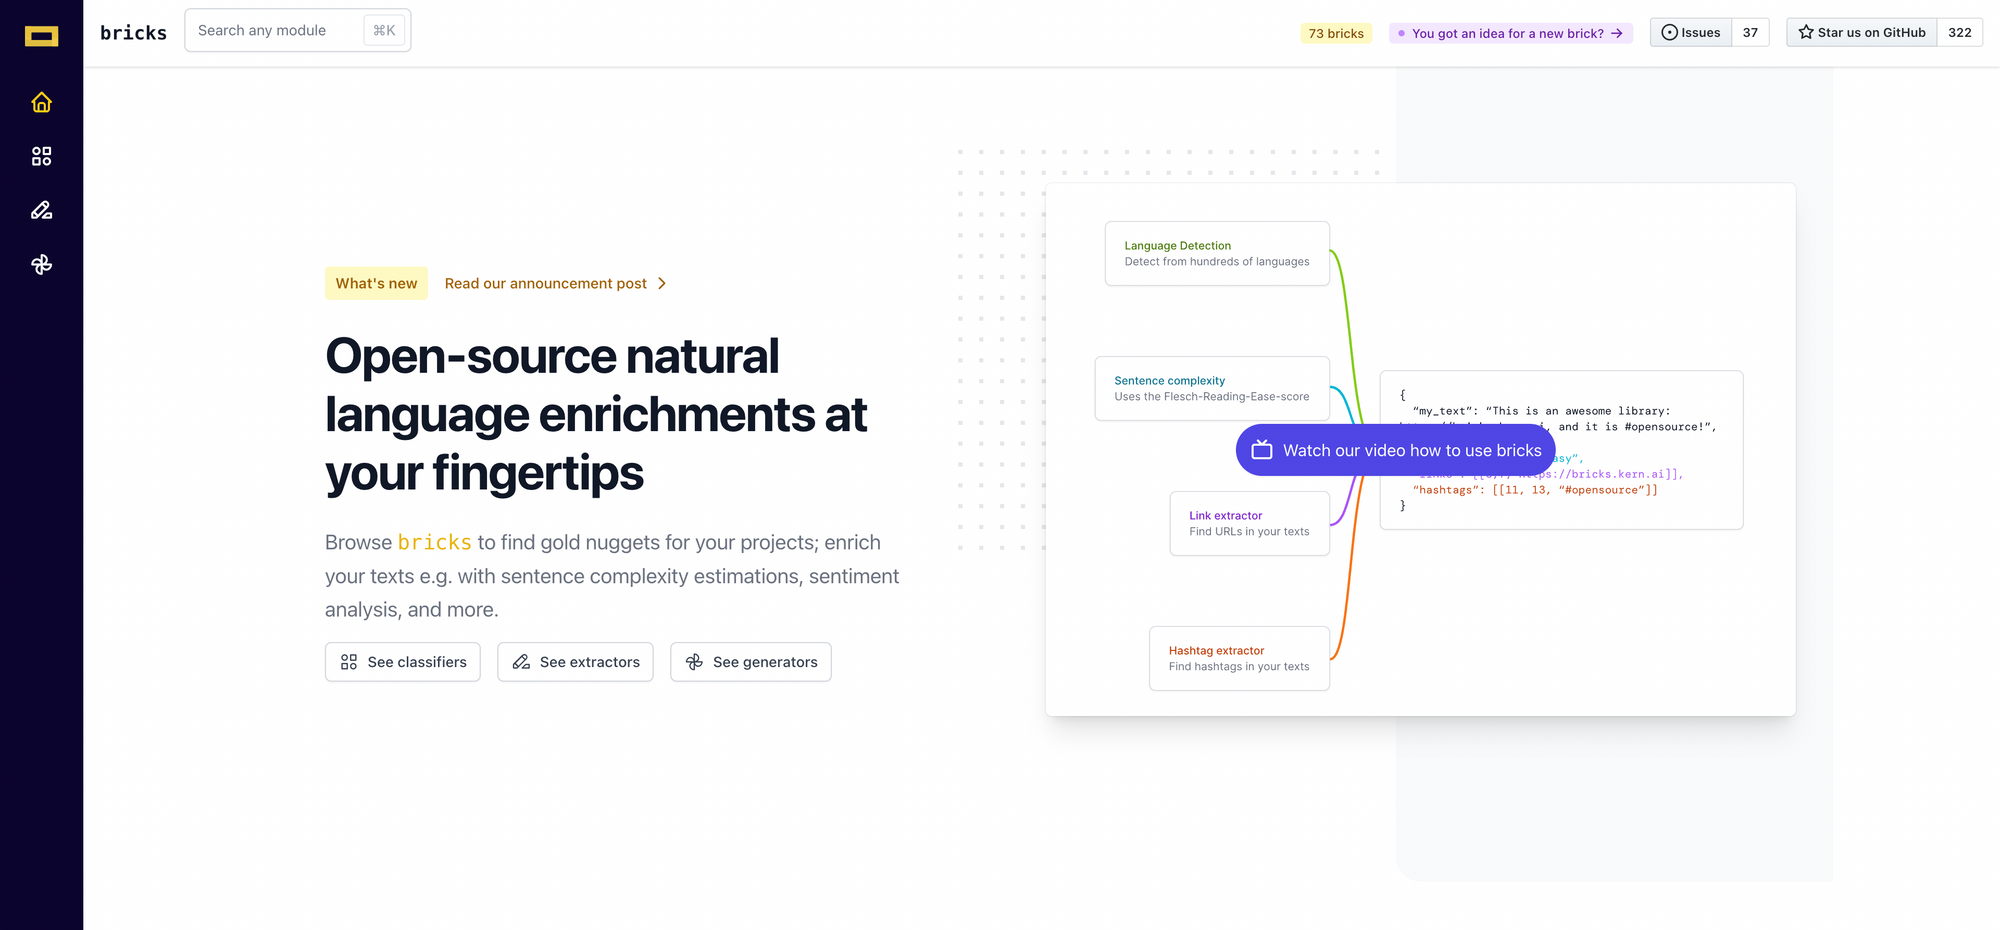Click the TV icon in video button

click(x=1262, y=450)
